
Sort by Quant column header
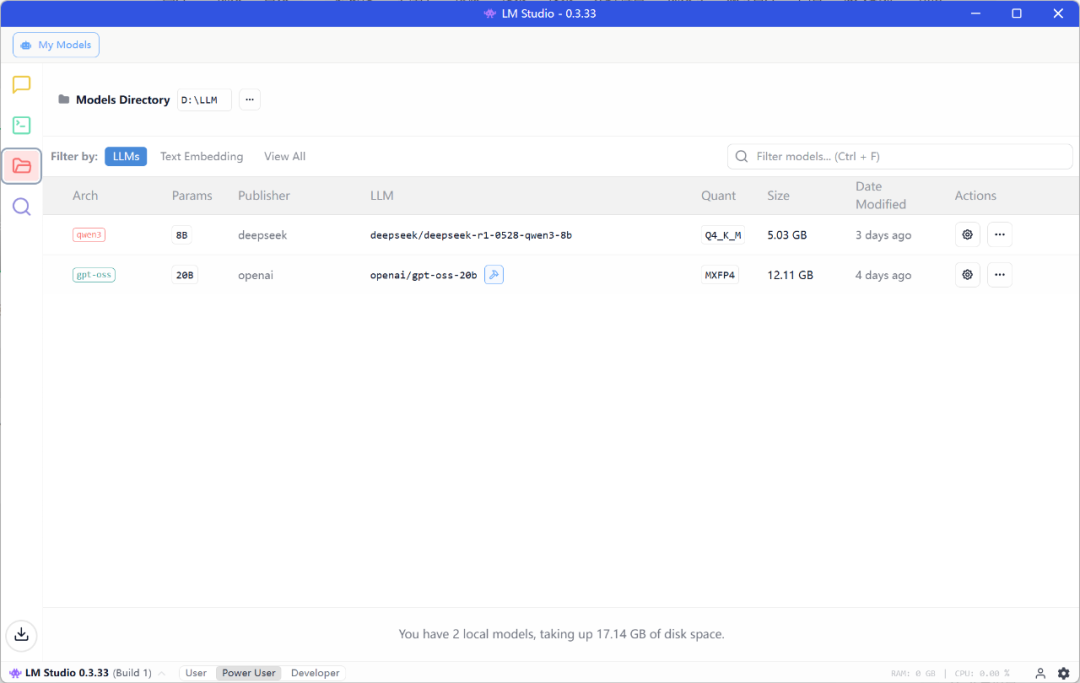718,196
